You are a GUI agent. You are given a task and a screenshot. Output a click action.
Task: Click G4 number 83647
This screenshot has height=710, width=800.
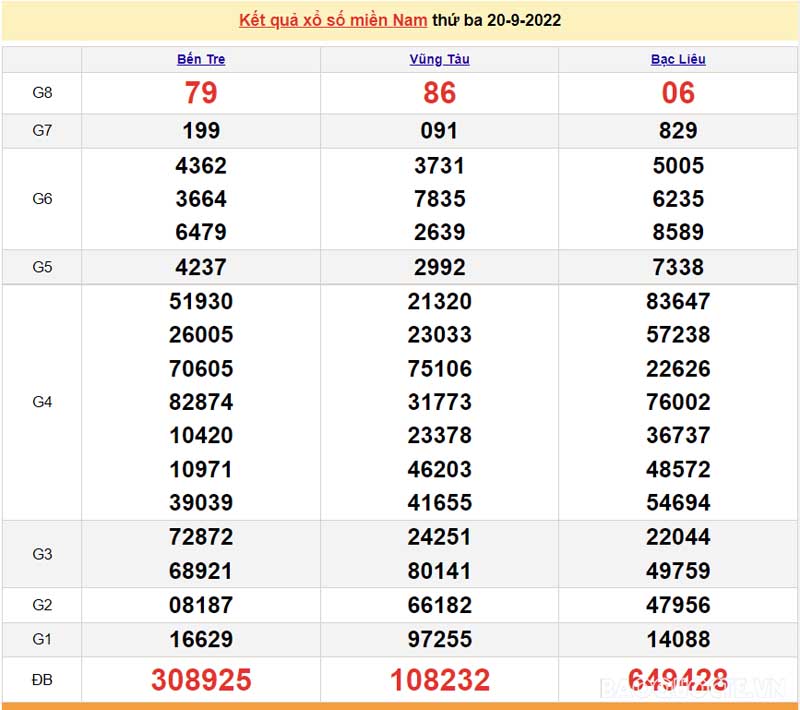[678, 301]
